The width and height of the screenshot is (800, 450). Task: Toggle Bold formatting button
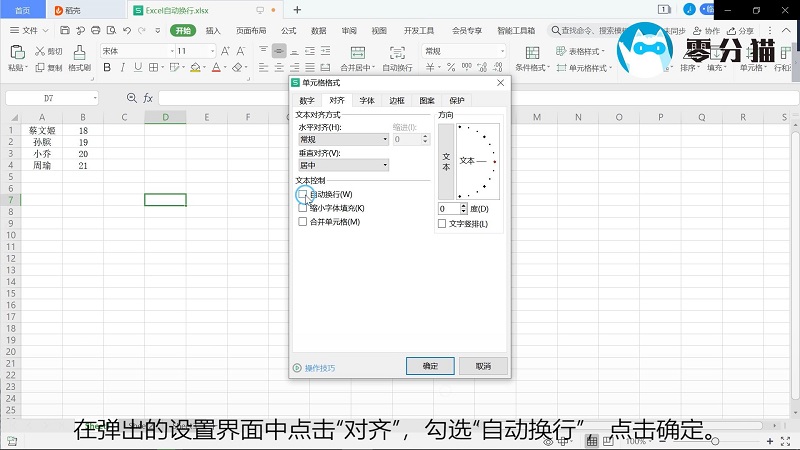click(x=107, y=68)
